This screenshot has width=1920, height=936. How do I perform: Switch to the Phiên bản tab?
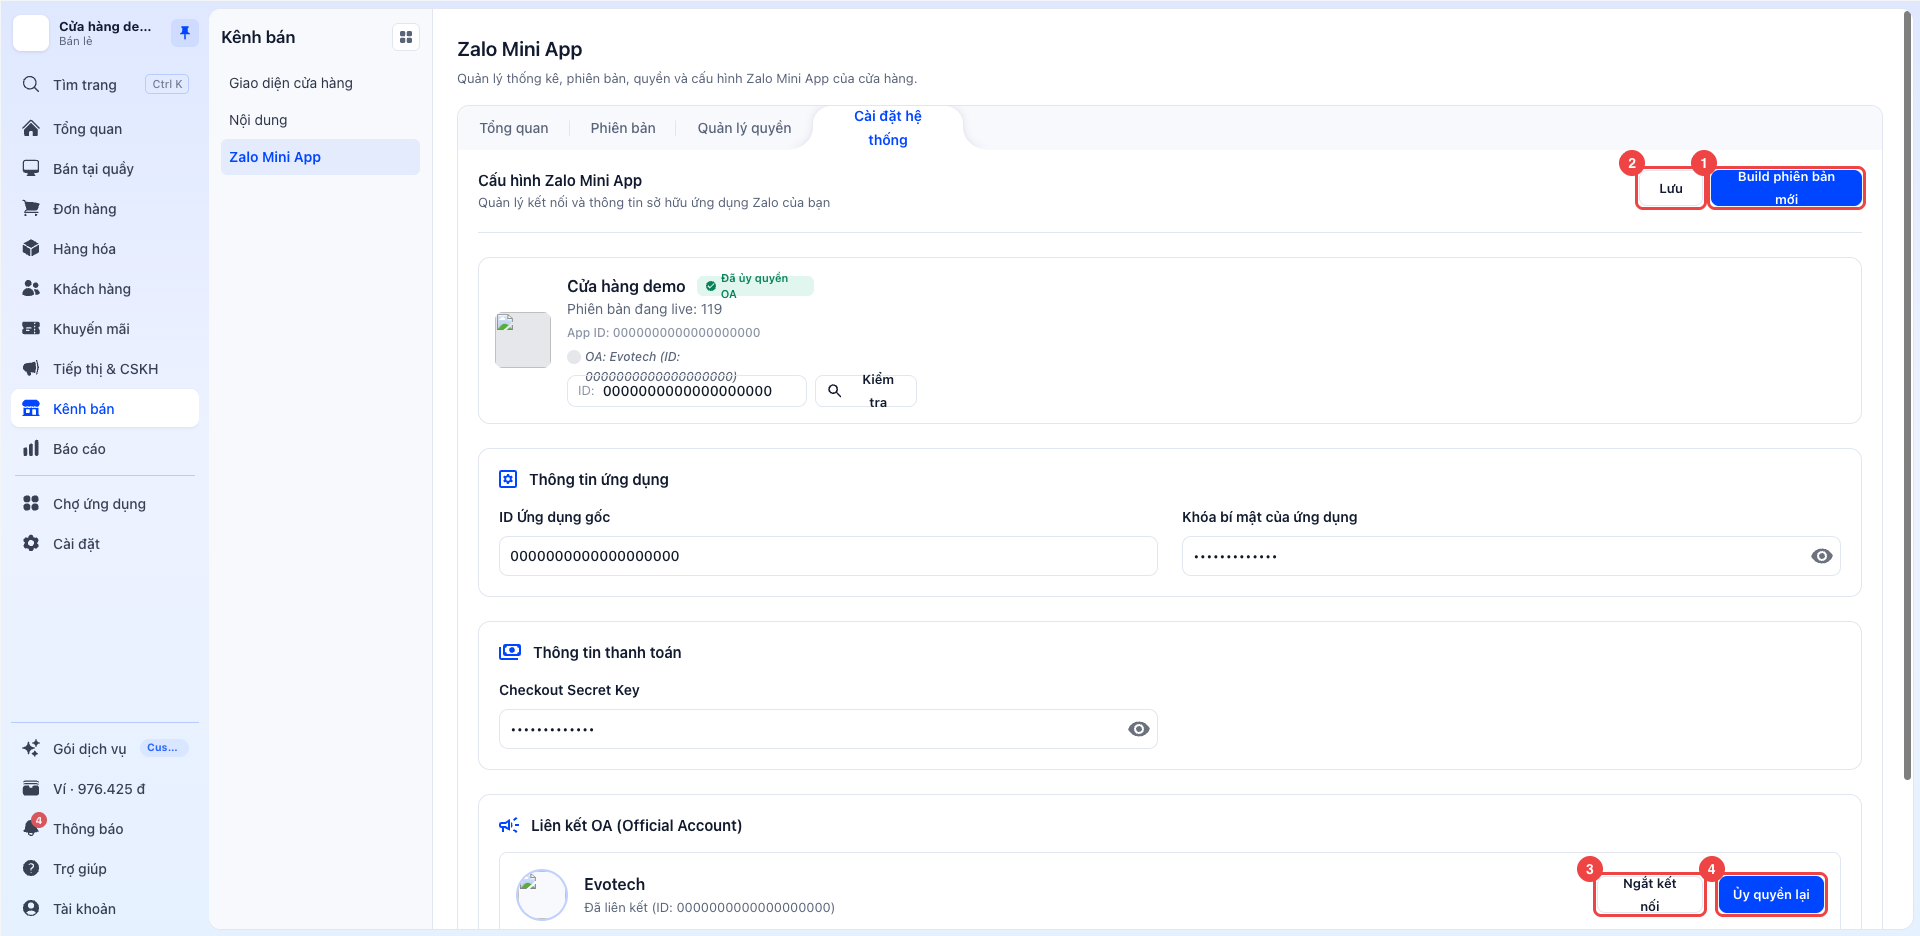623,128
